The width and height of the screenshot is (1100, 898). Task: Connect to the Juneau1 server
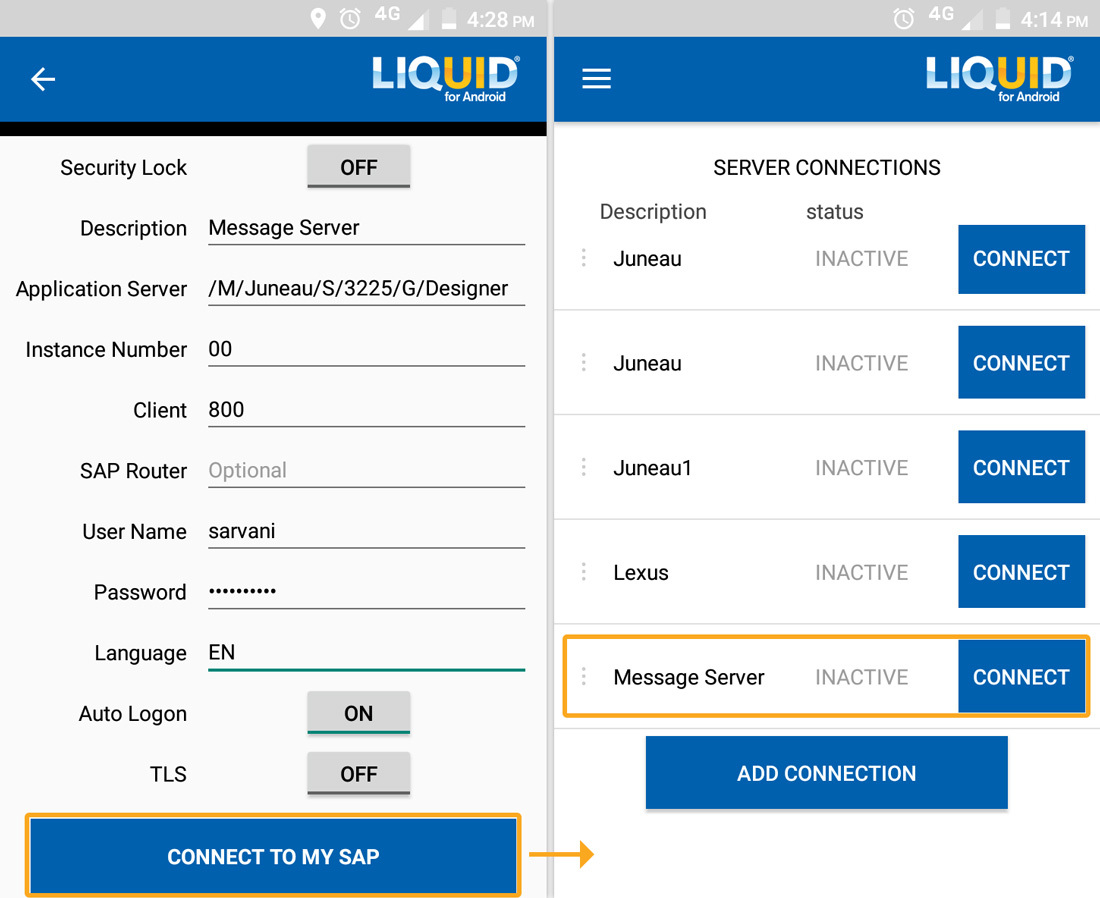coord(1021,467)
